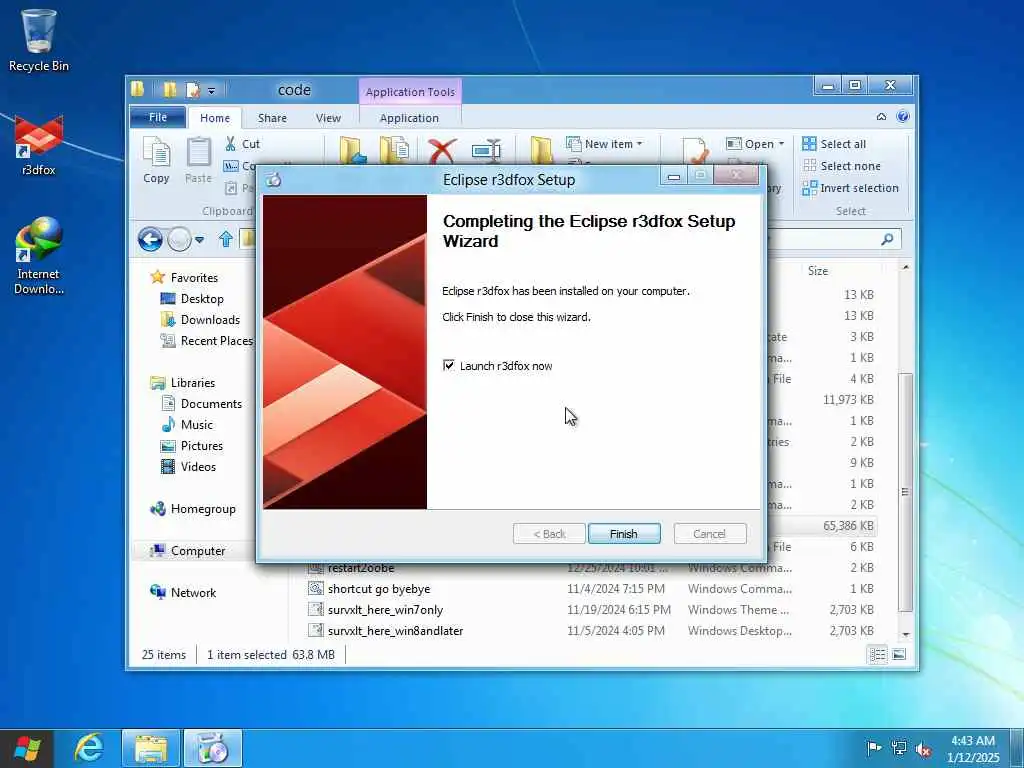This screenshot has height=768, width=1024.
Task: Select the file survxlt_here_win8andlater
Action: coord(395,630)
